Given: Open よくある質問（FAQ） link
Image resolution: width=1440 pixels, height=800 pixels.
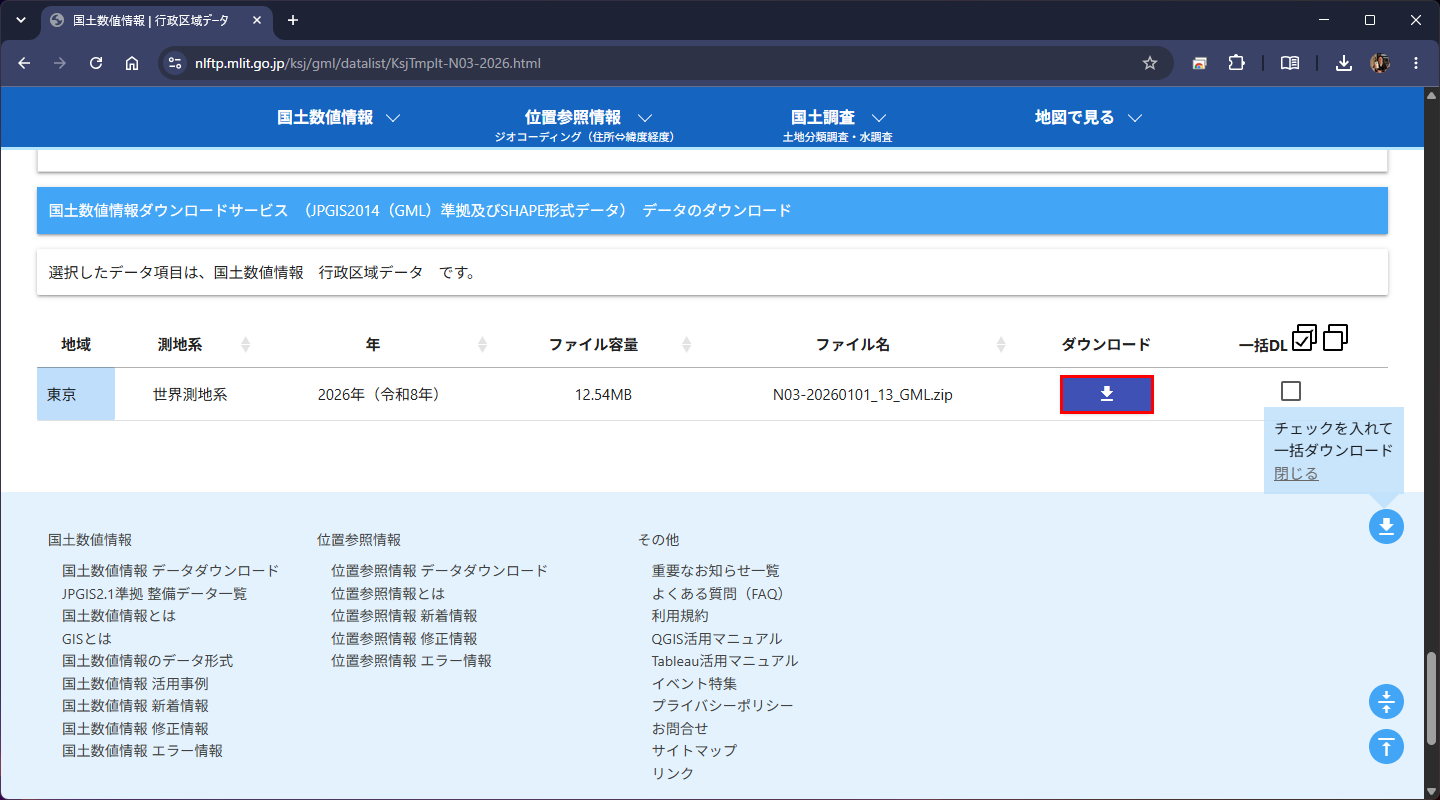Looking at the screenshot, I should 718,593.
